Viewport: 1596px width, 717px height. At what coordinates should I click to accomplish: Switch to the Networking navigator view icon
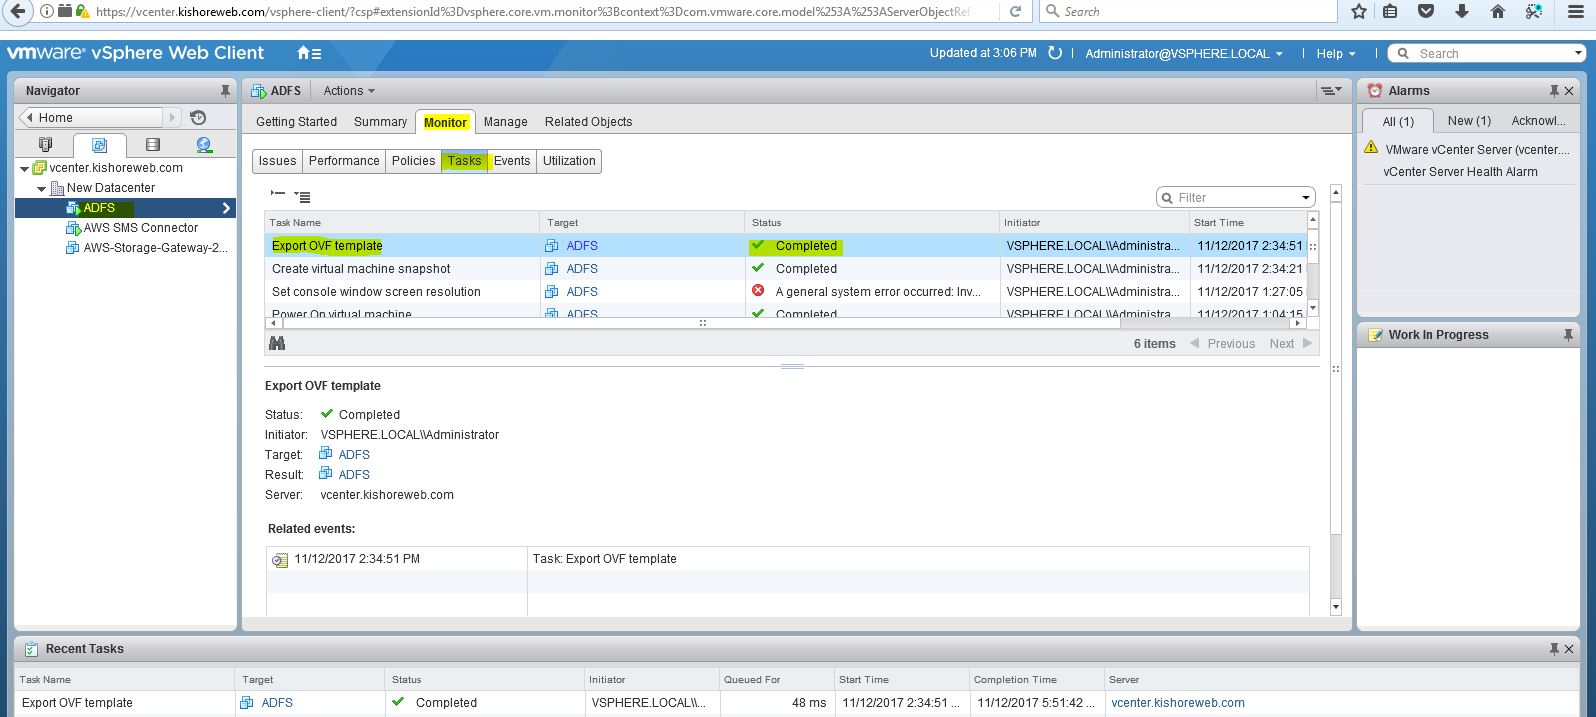pyautogui.click(x=204, y=145)
